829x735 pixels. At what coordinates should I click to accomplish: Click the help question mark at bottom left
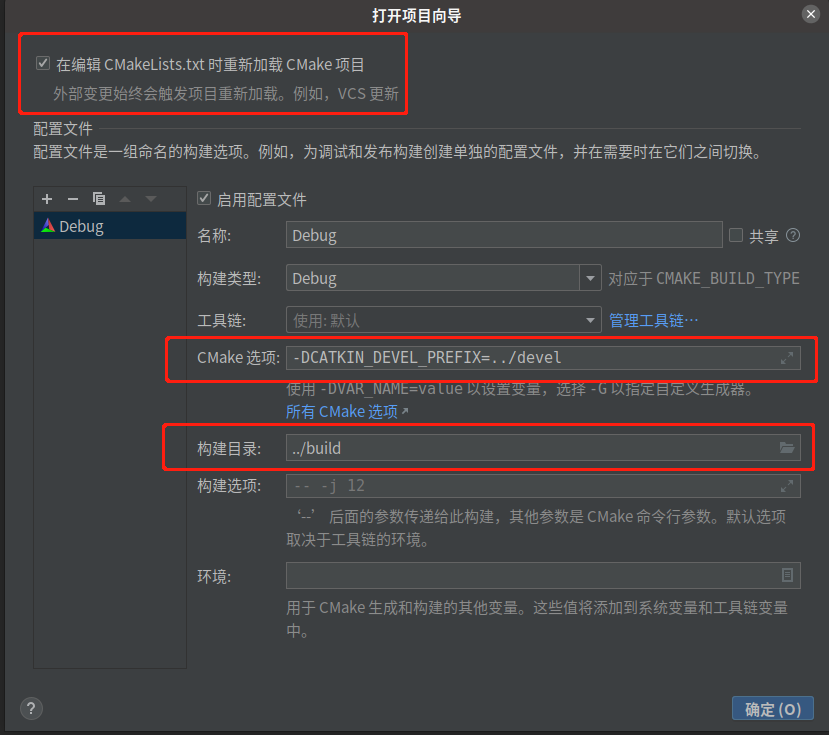click(30, 708)
